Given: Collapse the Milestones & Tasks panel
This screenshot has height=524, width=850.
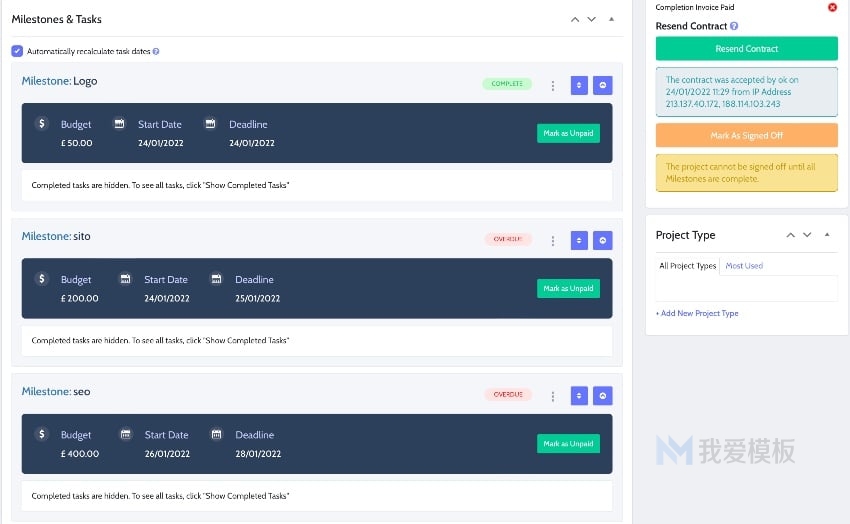Looking at the screenshot, I should click(611, 19).
